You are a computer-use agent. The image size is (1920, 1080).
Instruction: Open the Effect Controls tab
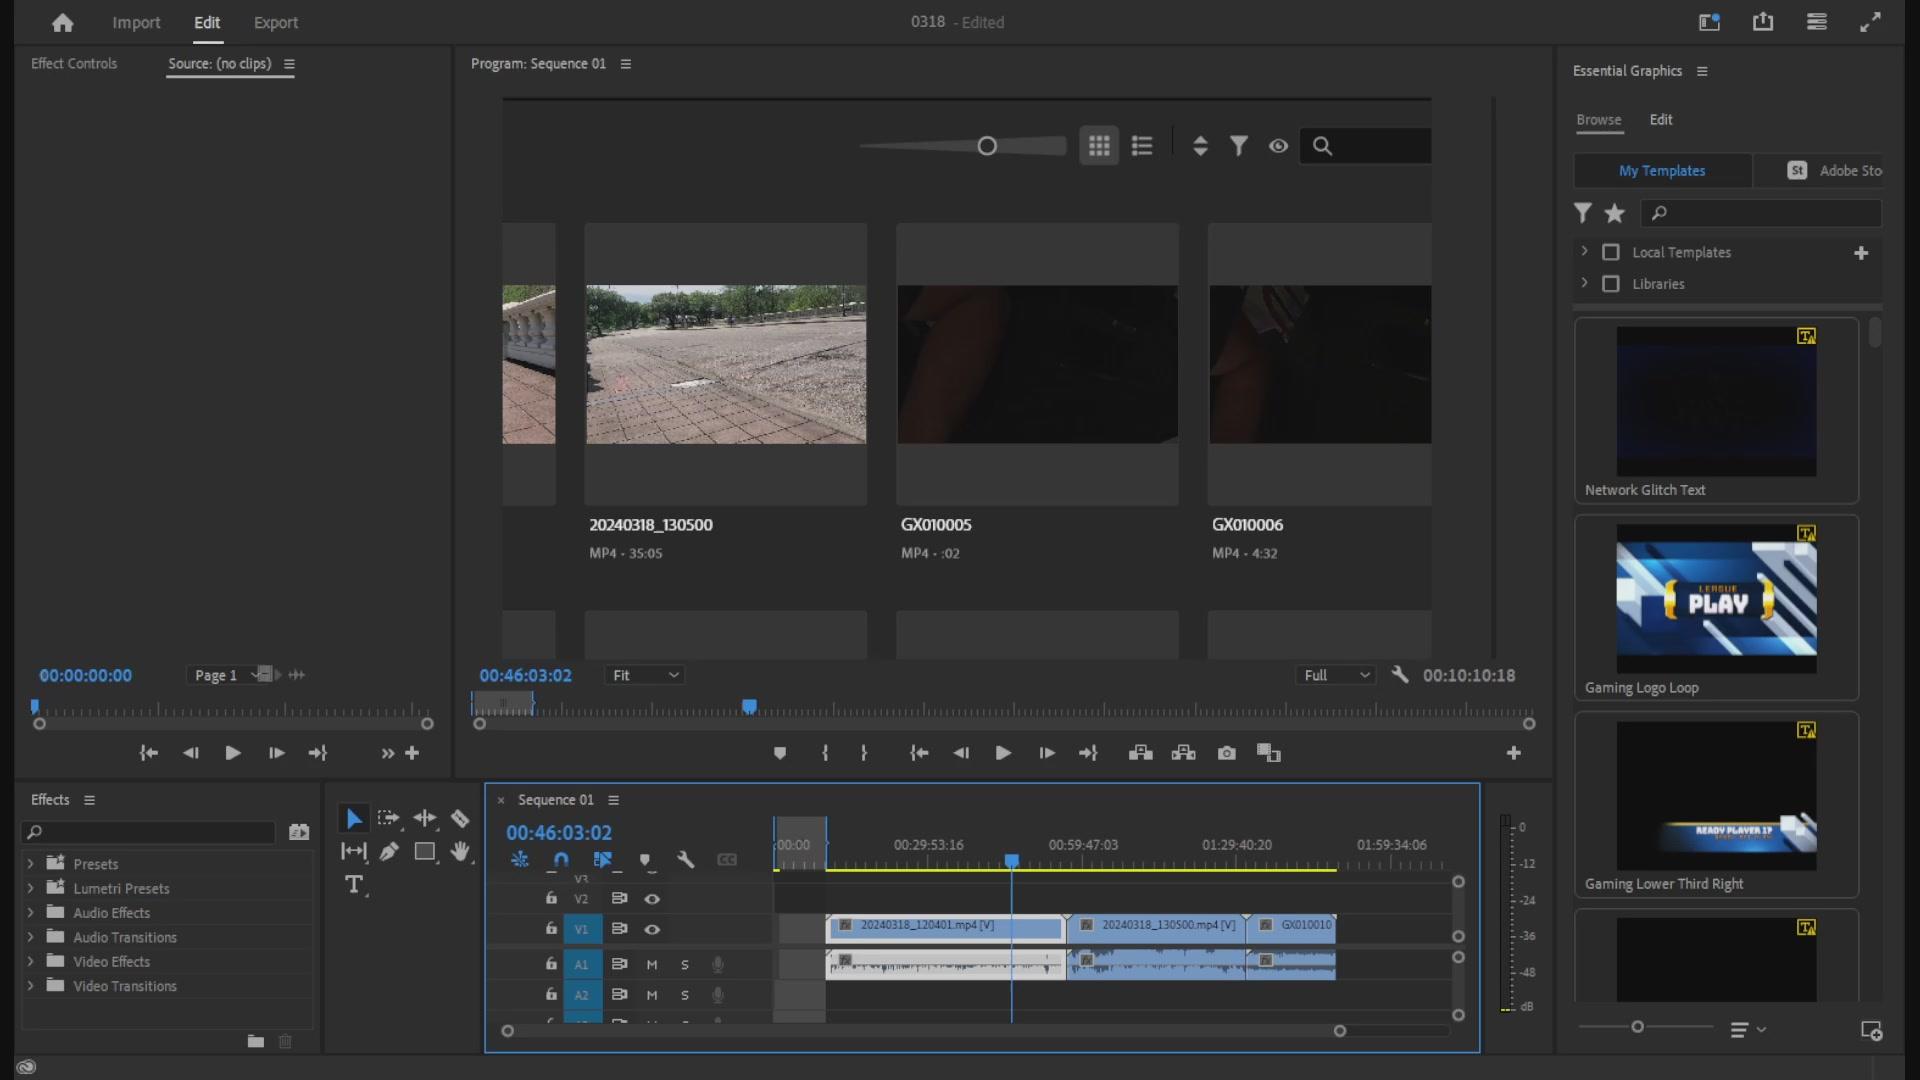click(x=74, y=63)
